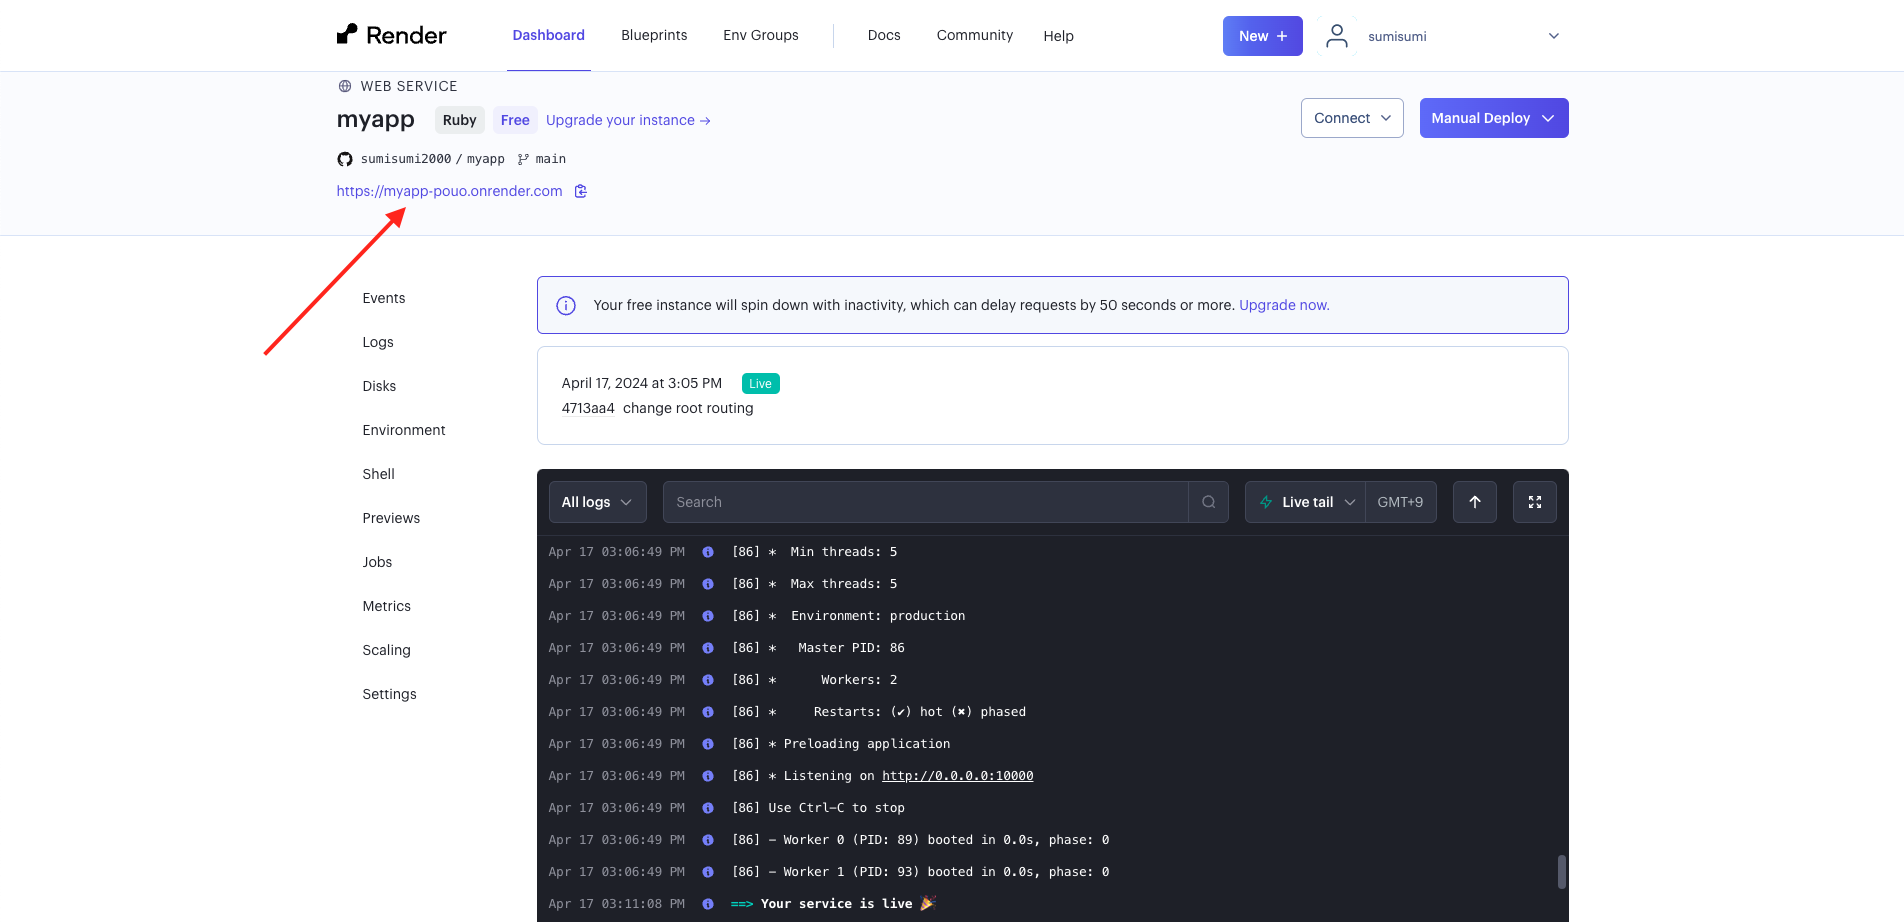Click the info icon on the Worker 0 log
The image size is (1904, 922).
pos(708,840)
